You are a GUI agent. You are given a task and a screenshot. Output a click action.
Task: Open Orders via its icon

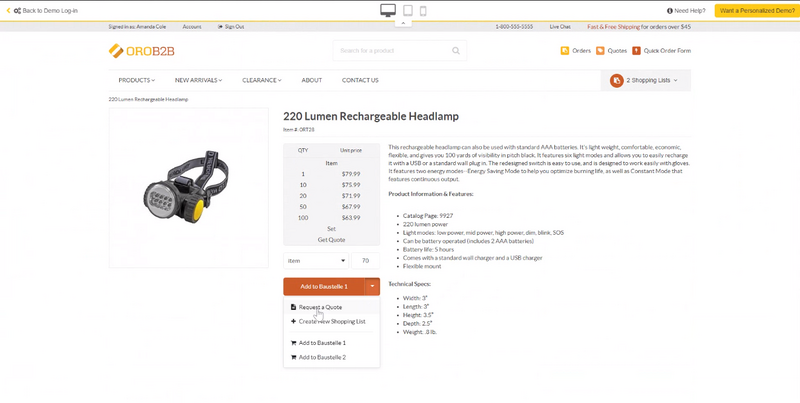click(x=566, y=50)
